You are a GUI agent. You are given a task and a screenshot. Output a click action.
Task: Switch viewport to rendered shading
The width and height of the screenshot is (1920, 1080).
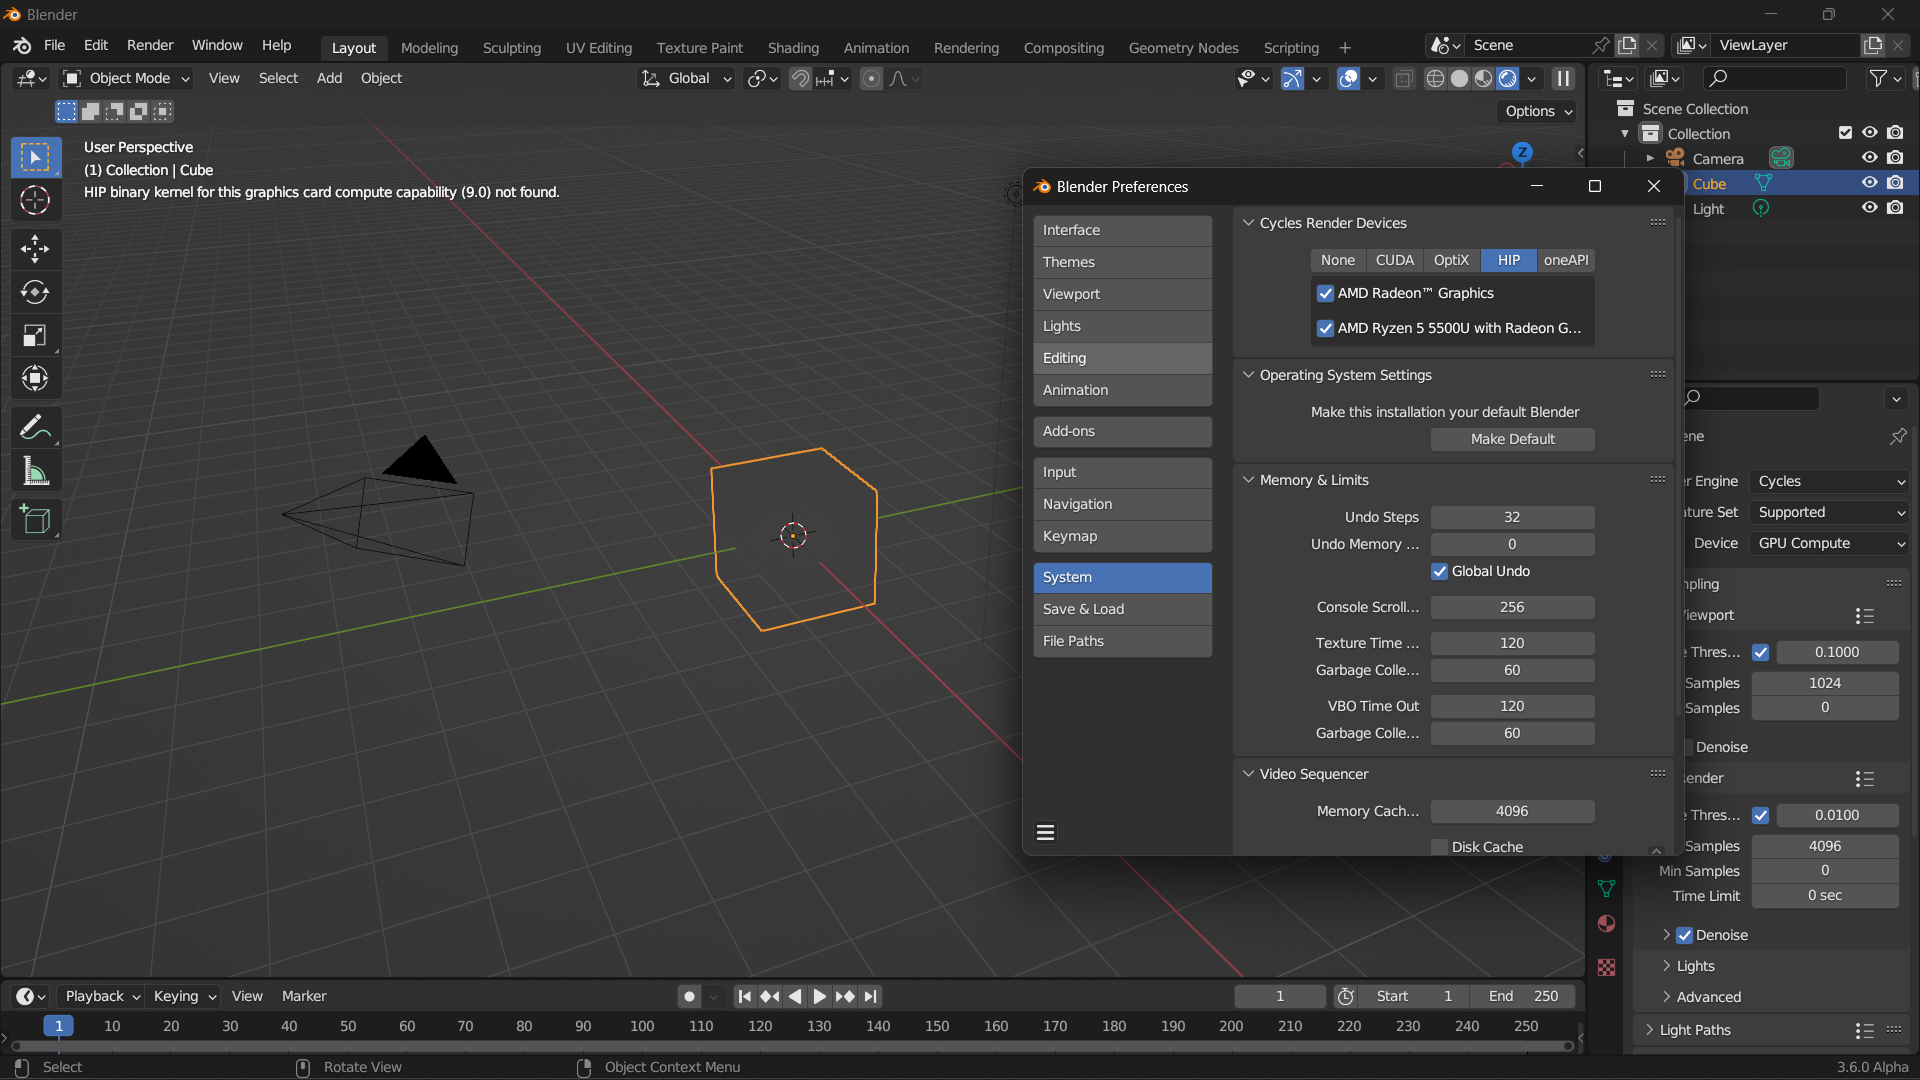1508,78
